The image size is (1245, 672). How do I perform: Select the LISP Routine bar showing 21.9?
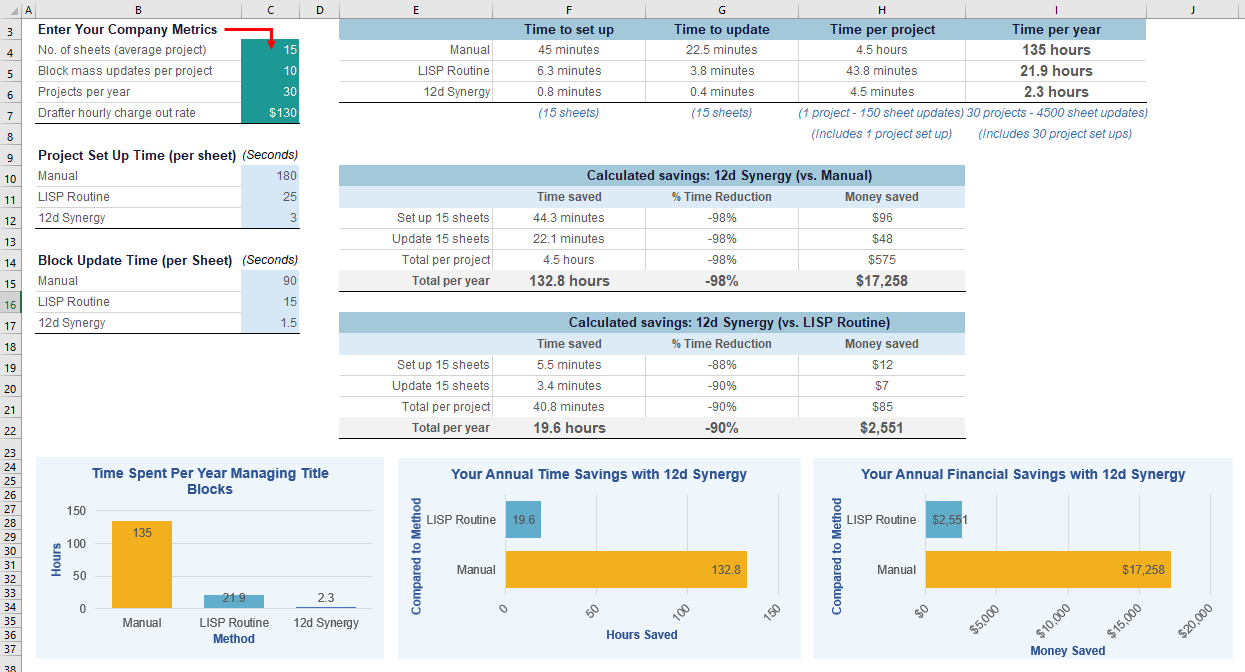coord(234,602)
